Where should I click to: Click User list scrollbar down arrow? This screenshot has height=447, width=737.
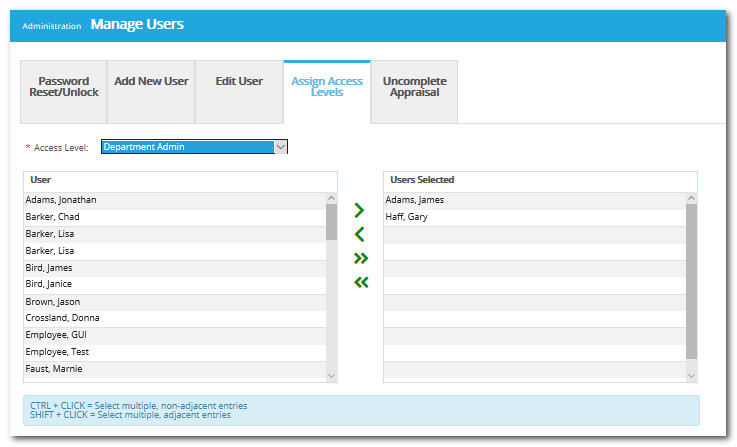(331, 374)
